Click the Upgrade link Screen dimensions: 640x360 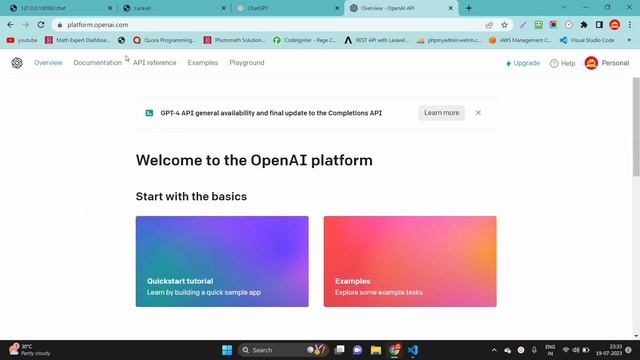pos(523,63)
